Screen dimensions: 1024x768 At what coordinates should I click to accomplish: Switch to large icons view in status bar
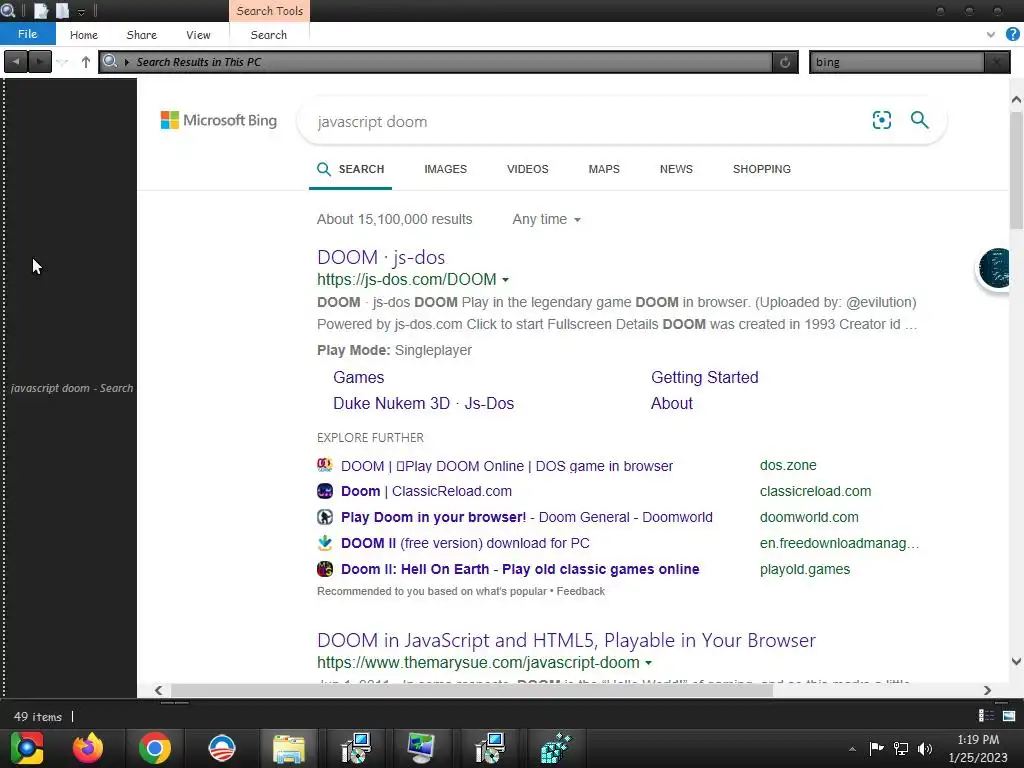click(x=1009, y=716)
